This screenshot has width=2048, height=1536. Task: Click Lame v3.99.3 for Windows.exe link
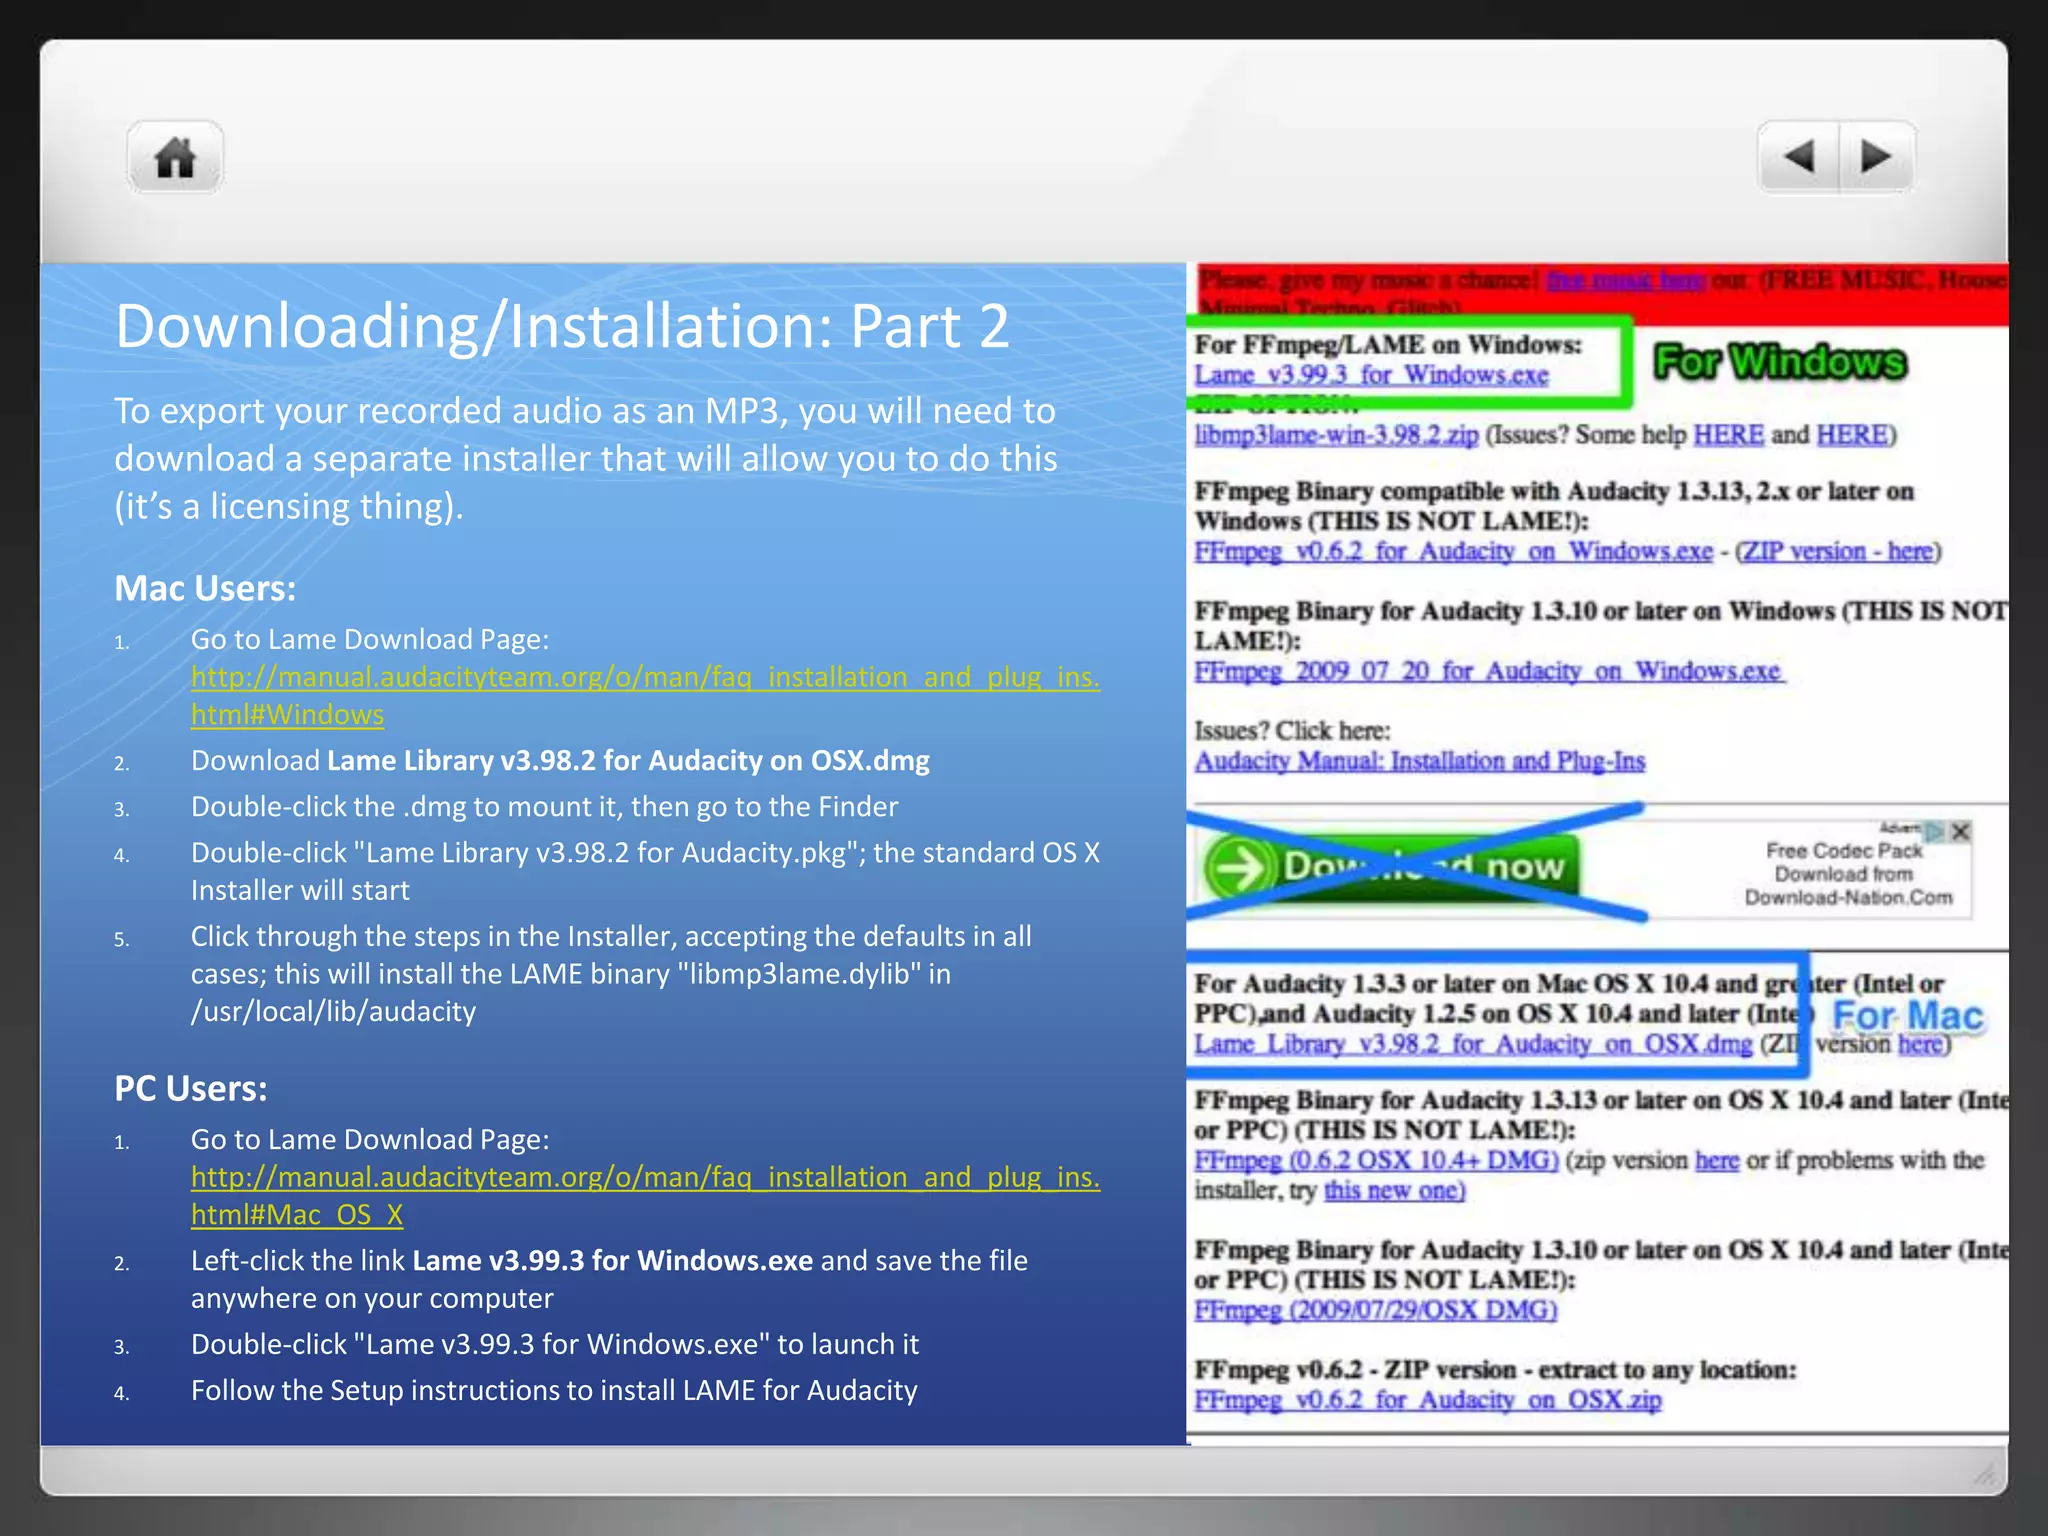[1371, 375]
